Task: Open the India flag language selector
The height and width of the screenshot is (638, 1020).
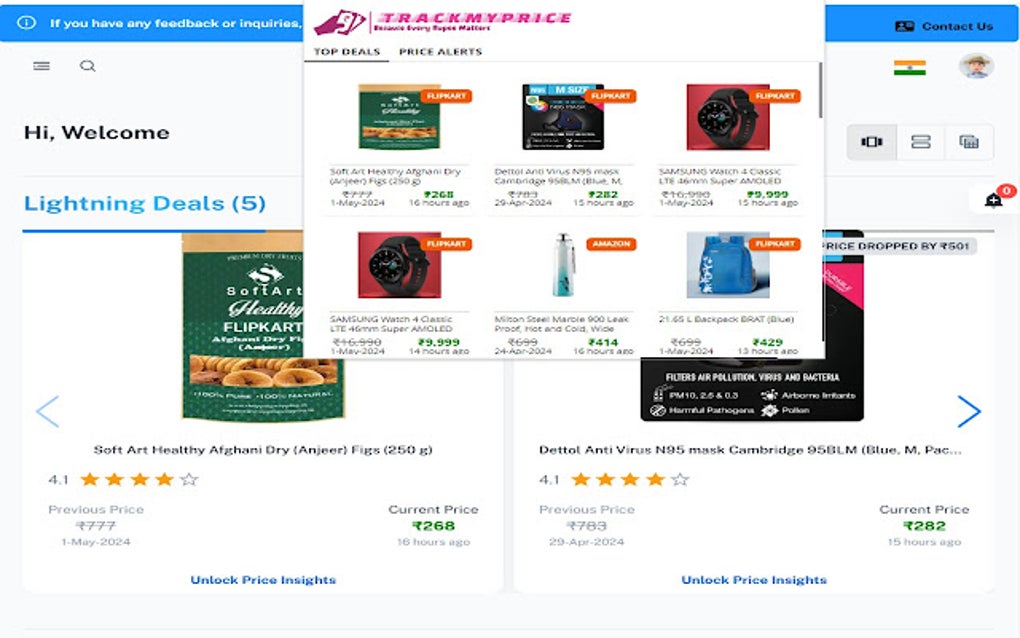Action: click(x=909, y=67)
